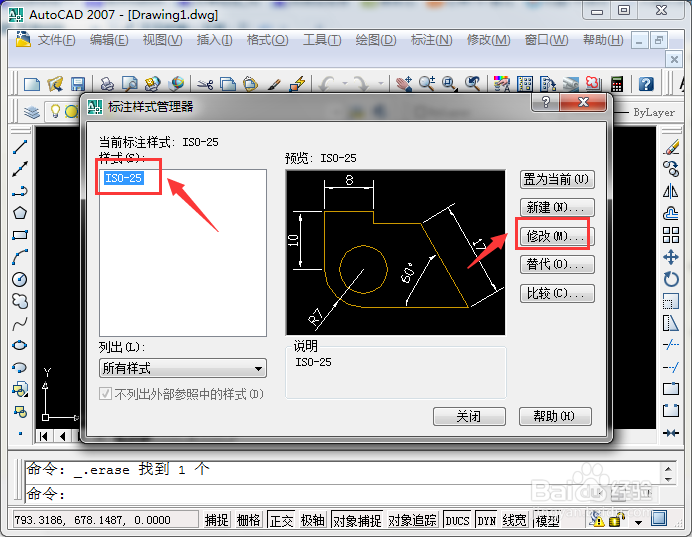This screenshot has height=537, width=692.
Task: Click the Plot printer icon
Action: click(107, 83)
